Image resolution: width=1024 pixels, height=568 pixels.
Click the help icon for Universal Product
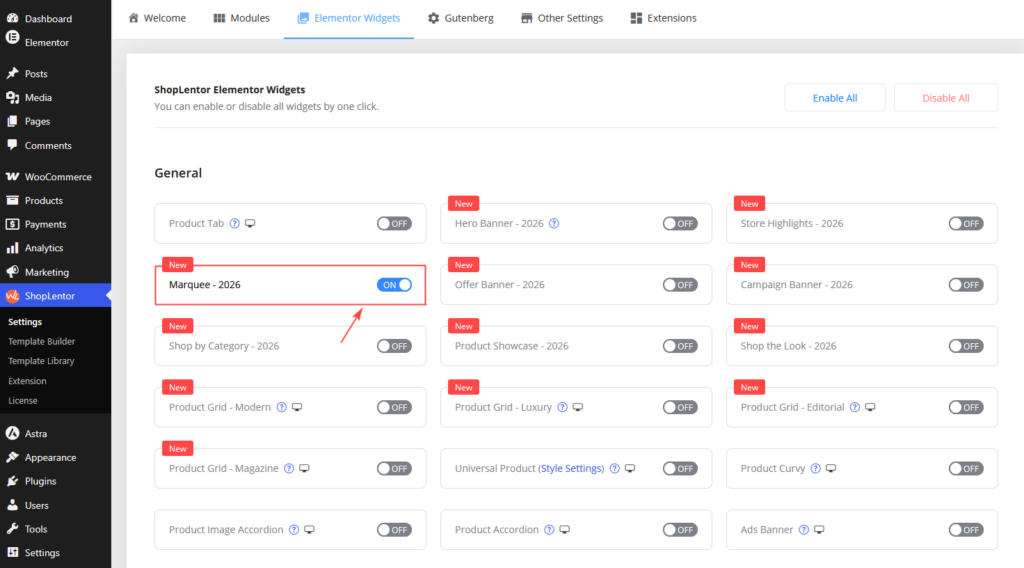tap(615, 468)
